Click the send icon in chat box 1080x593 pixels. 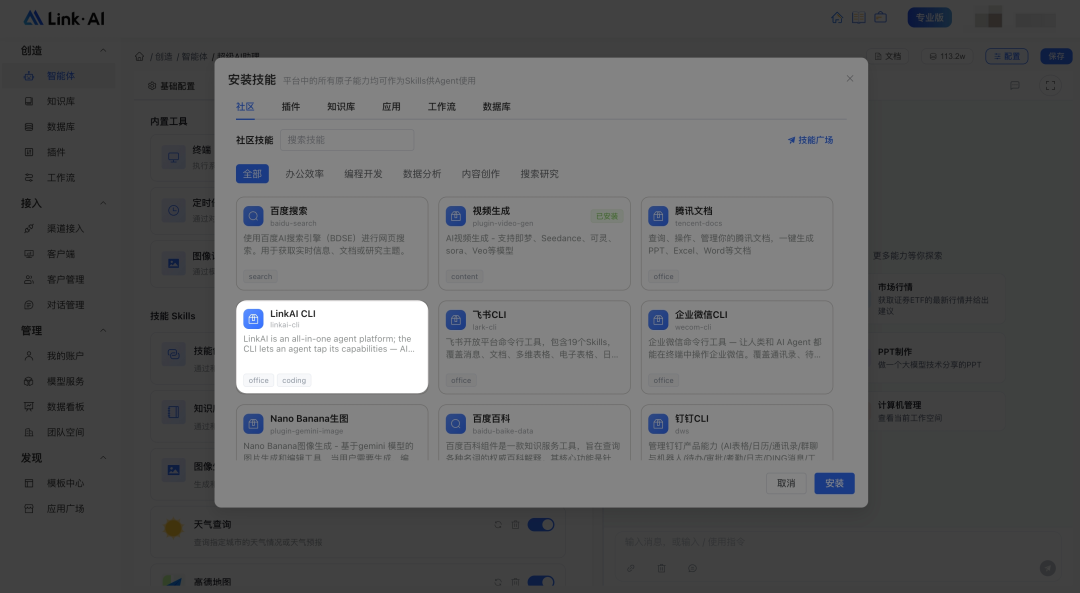(x=1048, y=568)
